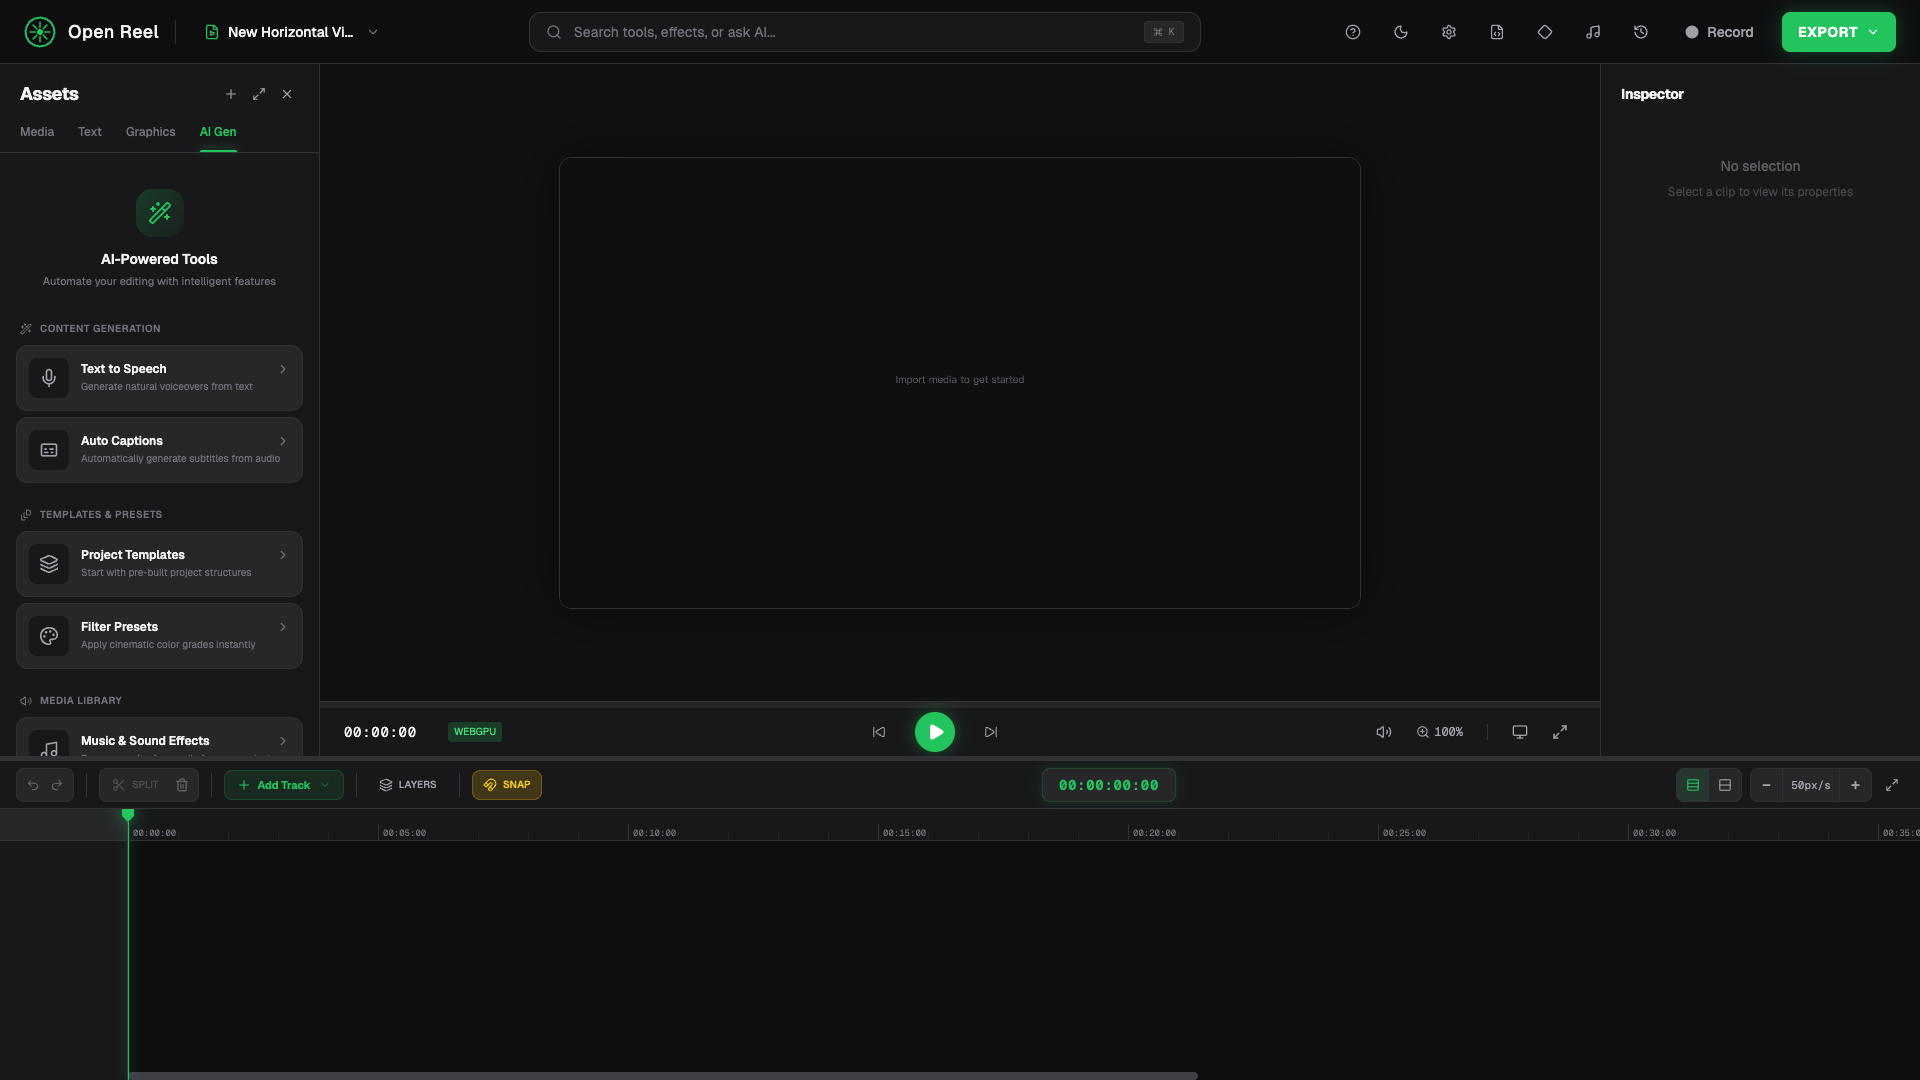Switch to the expanded track view icon
This screenshot has width=1920, height=1080.
tap(1725, 785)
